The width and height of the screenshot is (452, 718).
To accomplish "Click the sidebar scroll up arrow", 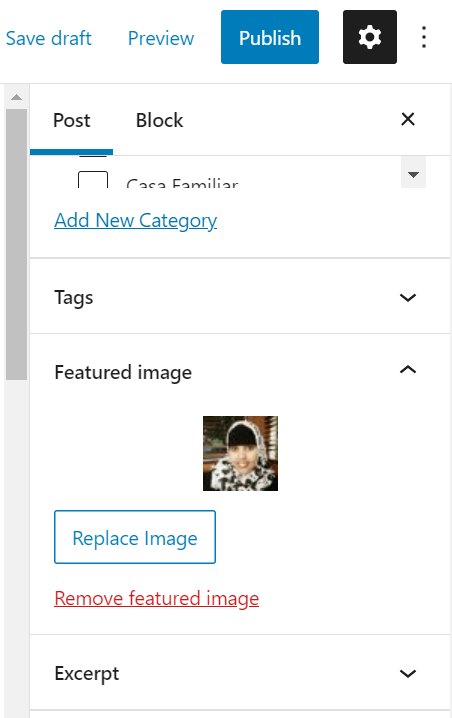I will pos(16,97).
